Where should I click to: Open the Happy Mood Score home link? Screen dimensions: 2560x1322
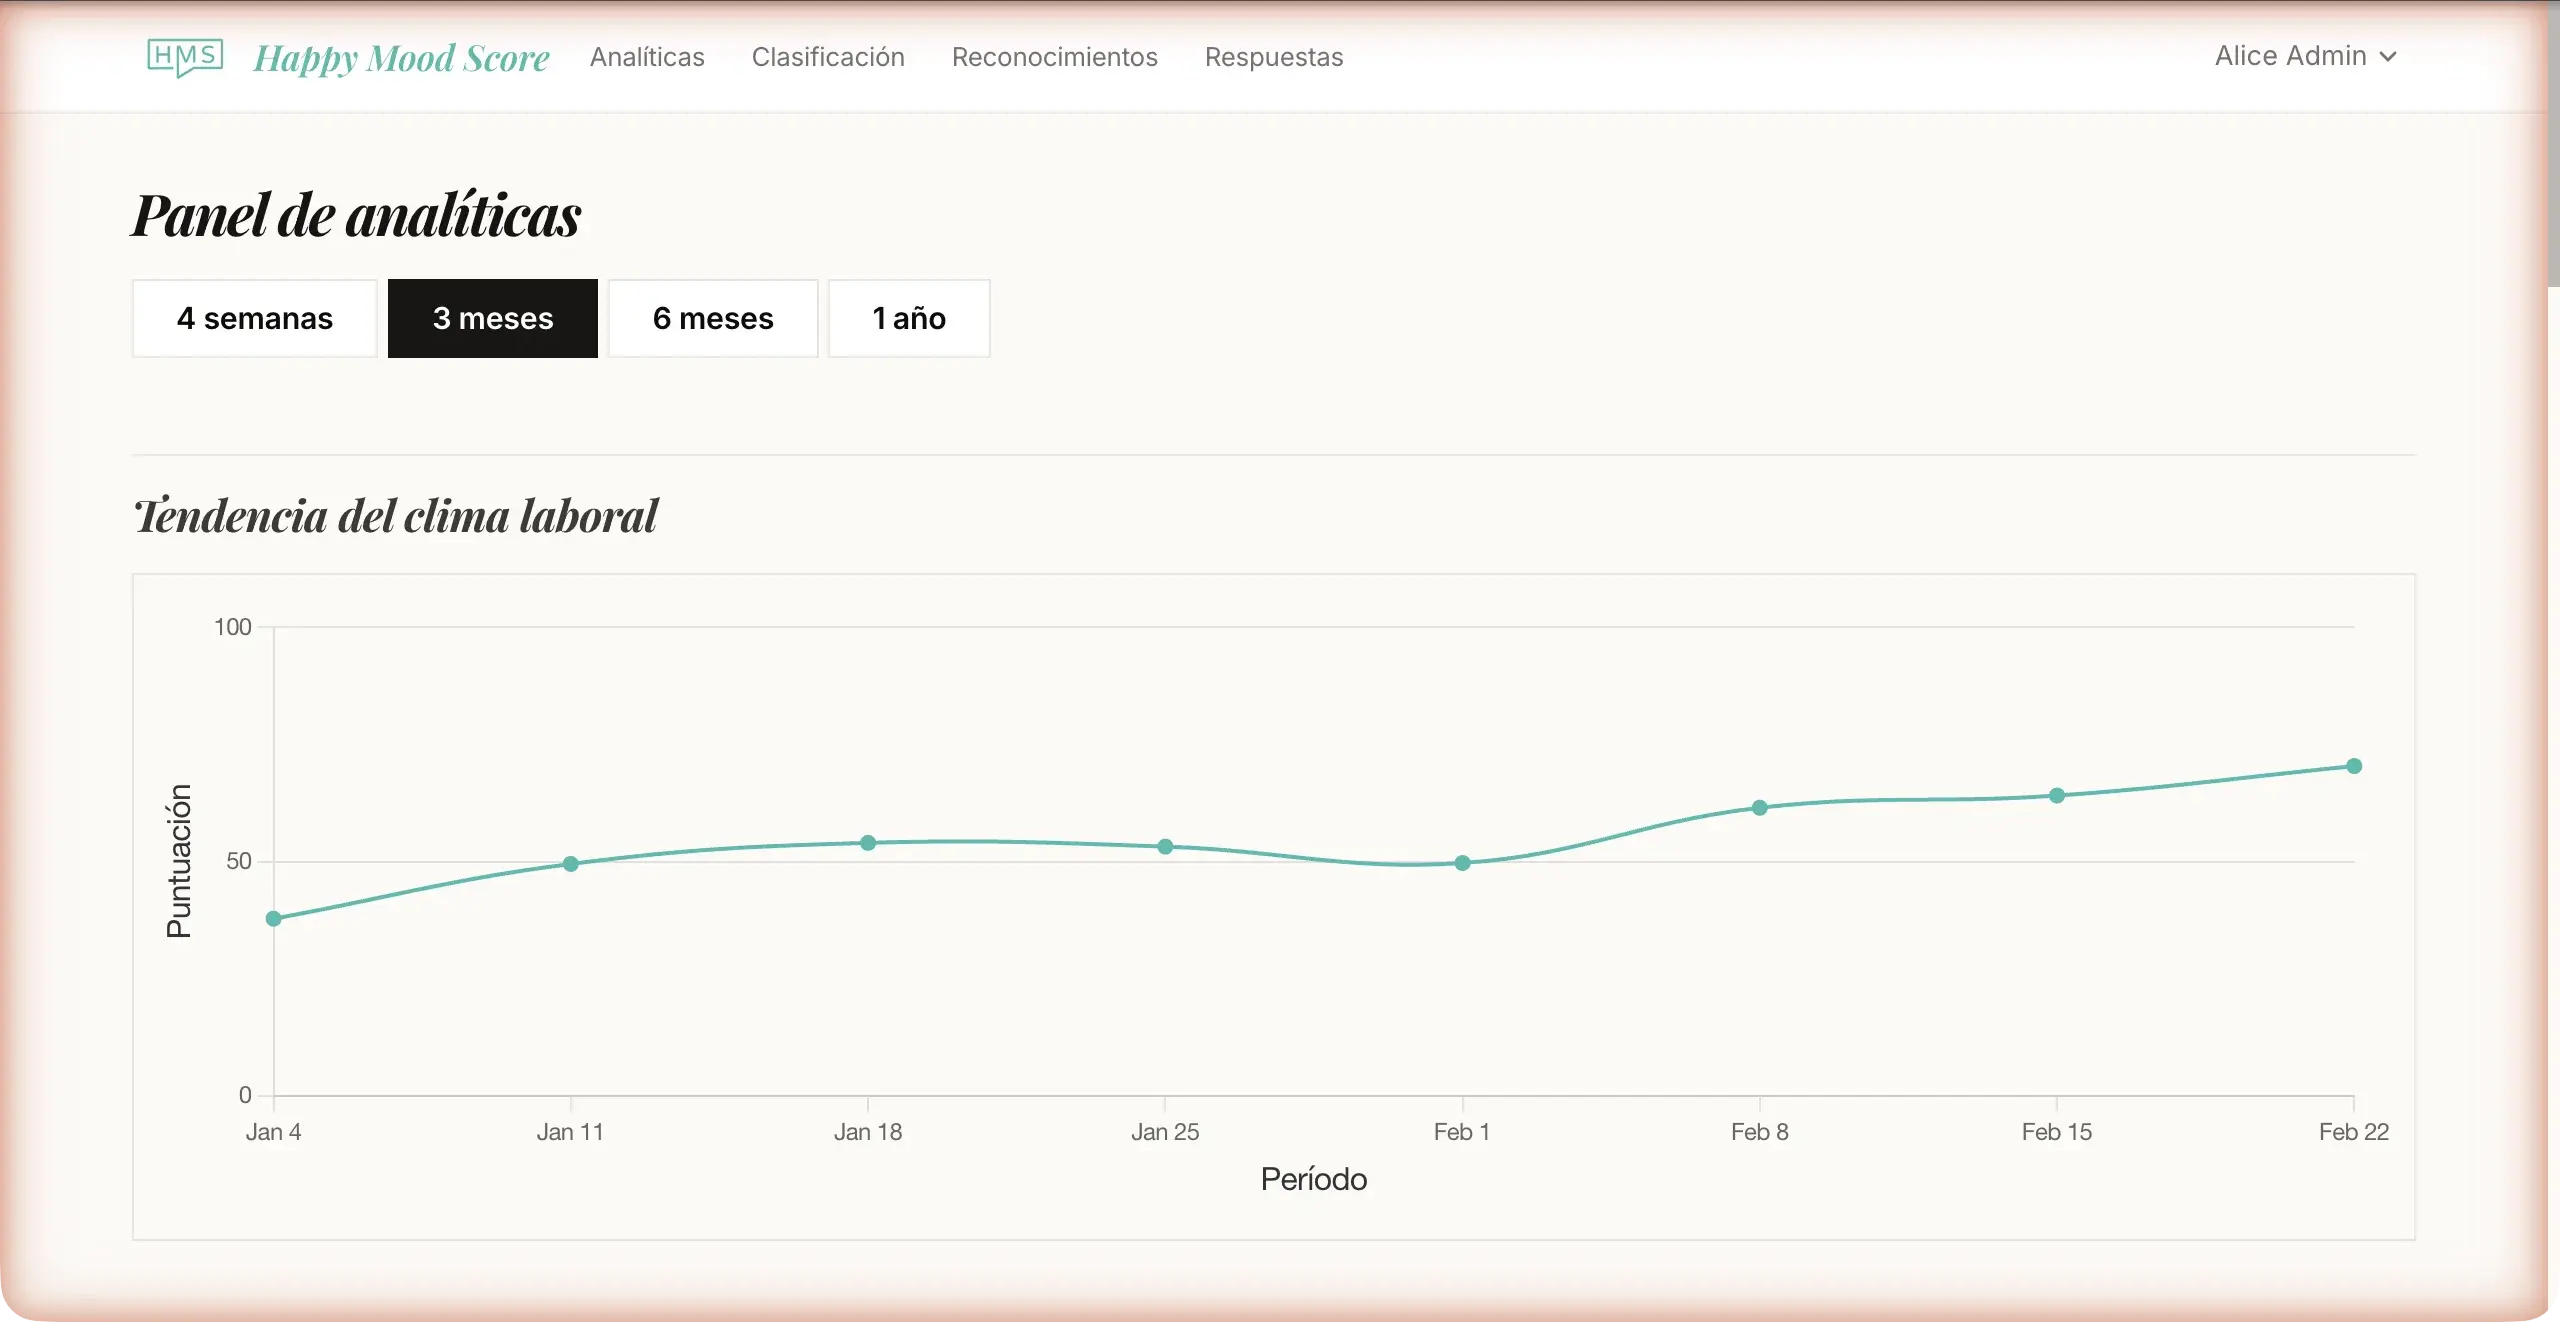[401, 58]
